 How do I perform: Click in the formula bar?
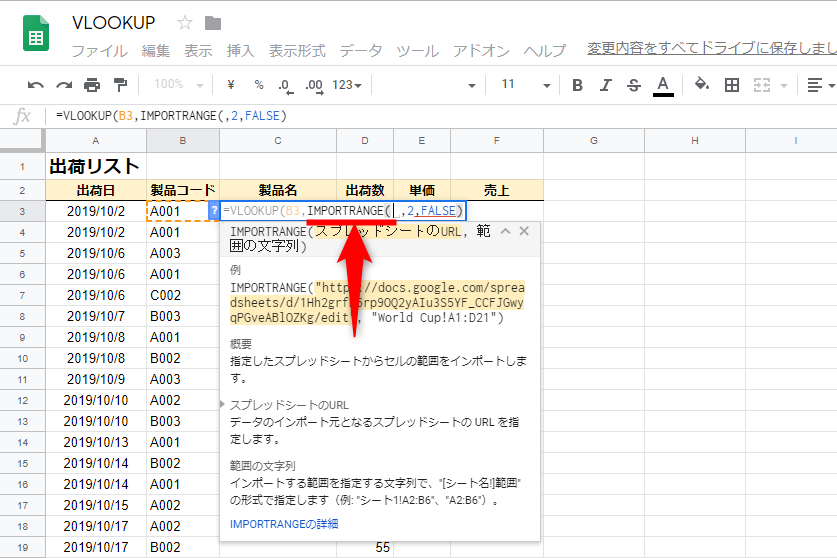tap(443, 116)
